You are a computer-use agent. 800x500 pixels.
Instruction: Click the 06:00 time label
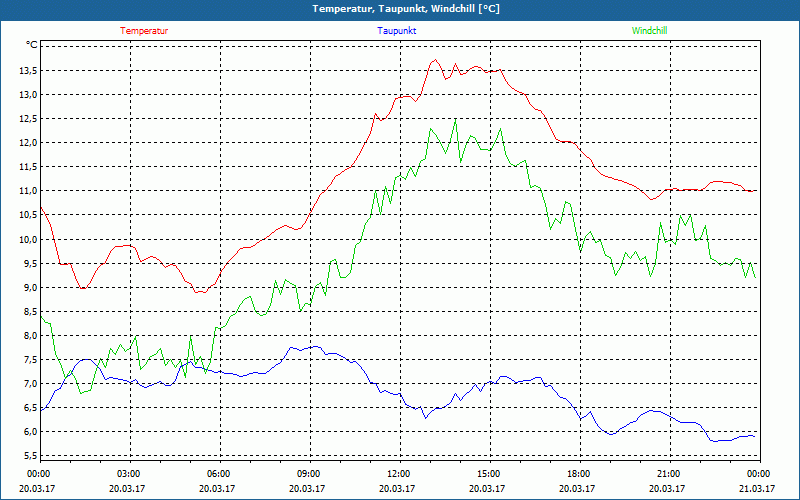click(219, 474)
